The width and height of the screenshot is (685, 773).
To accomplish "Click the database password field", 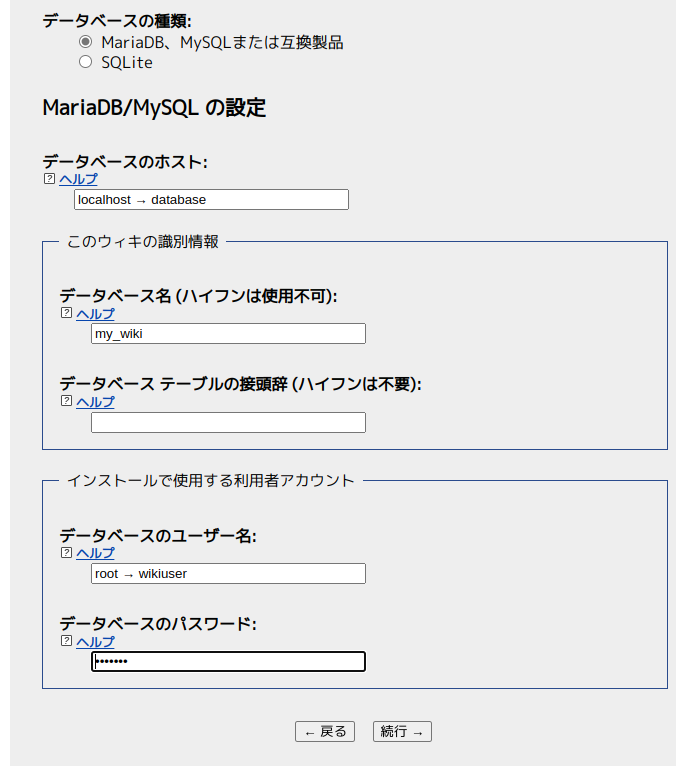I will pyautogui.click(x=228, y=662).
